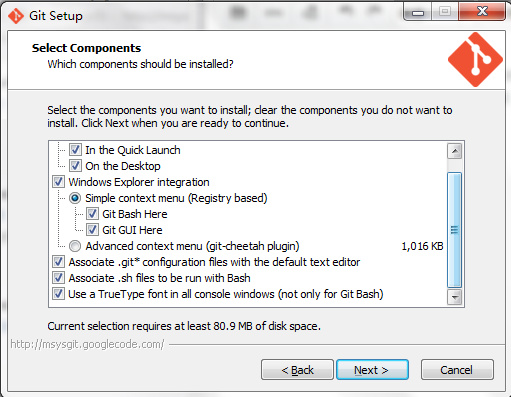Click the Git logo in title bar

[x=16, y=16]
